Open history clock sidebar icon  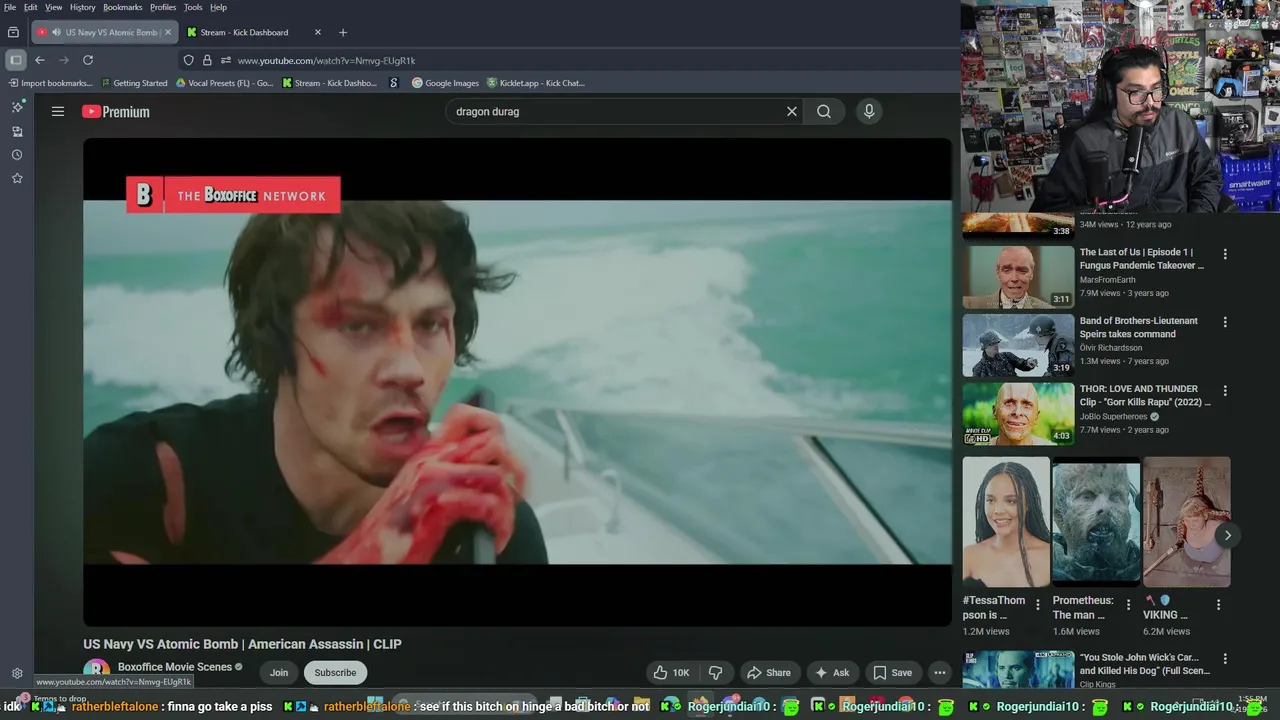click(17, 155)
